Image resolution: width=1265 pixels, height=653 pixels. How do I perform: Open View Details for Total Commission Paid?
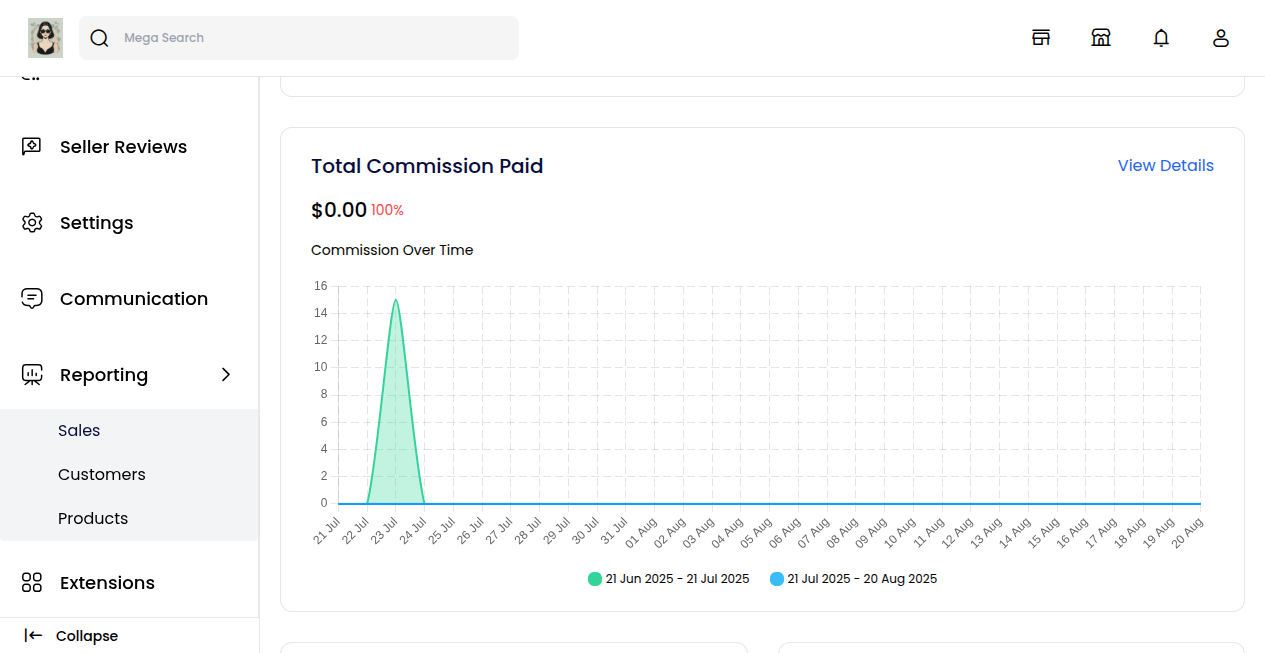click(1166, 165)
